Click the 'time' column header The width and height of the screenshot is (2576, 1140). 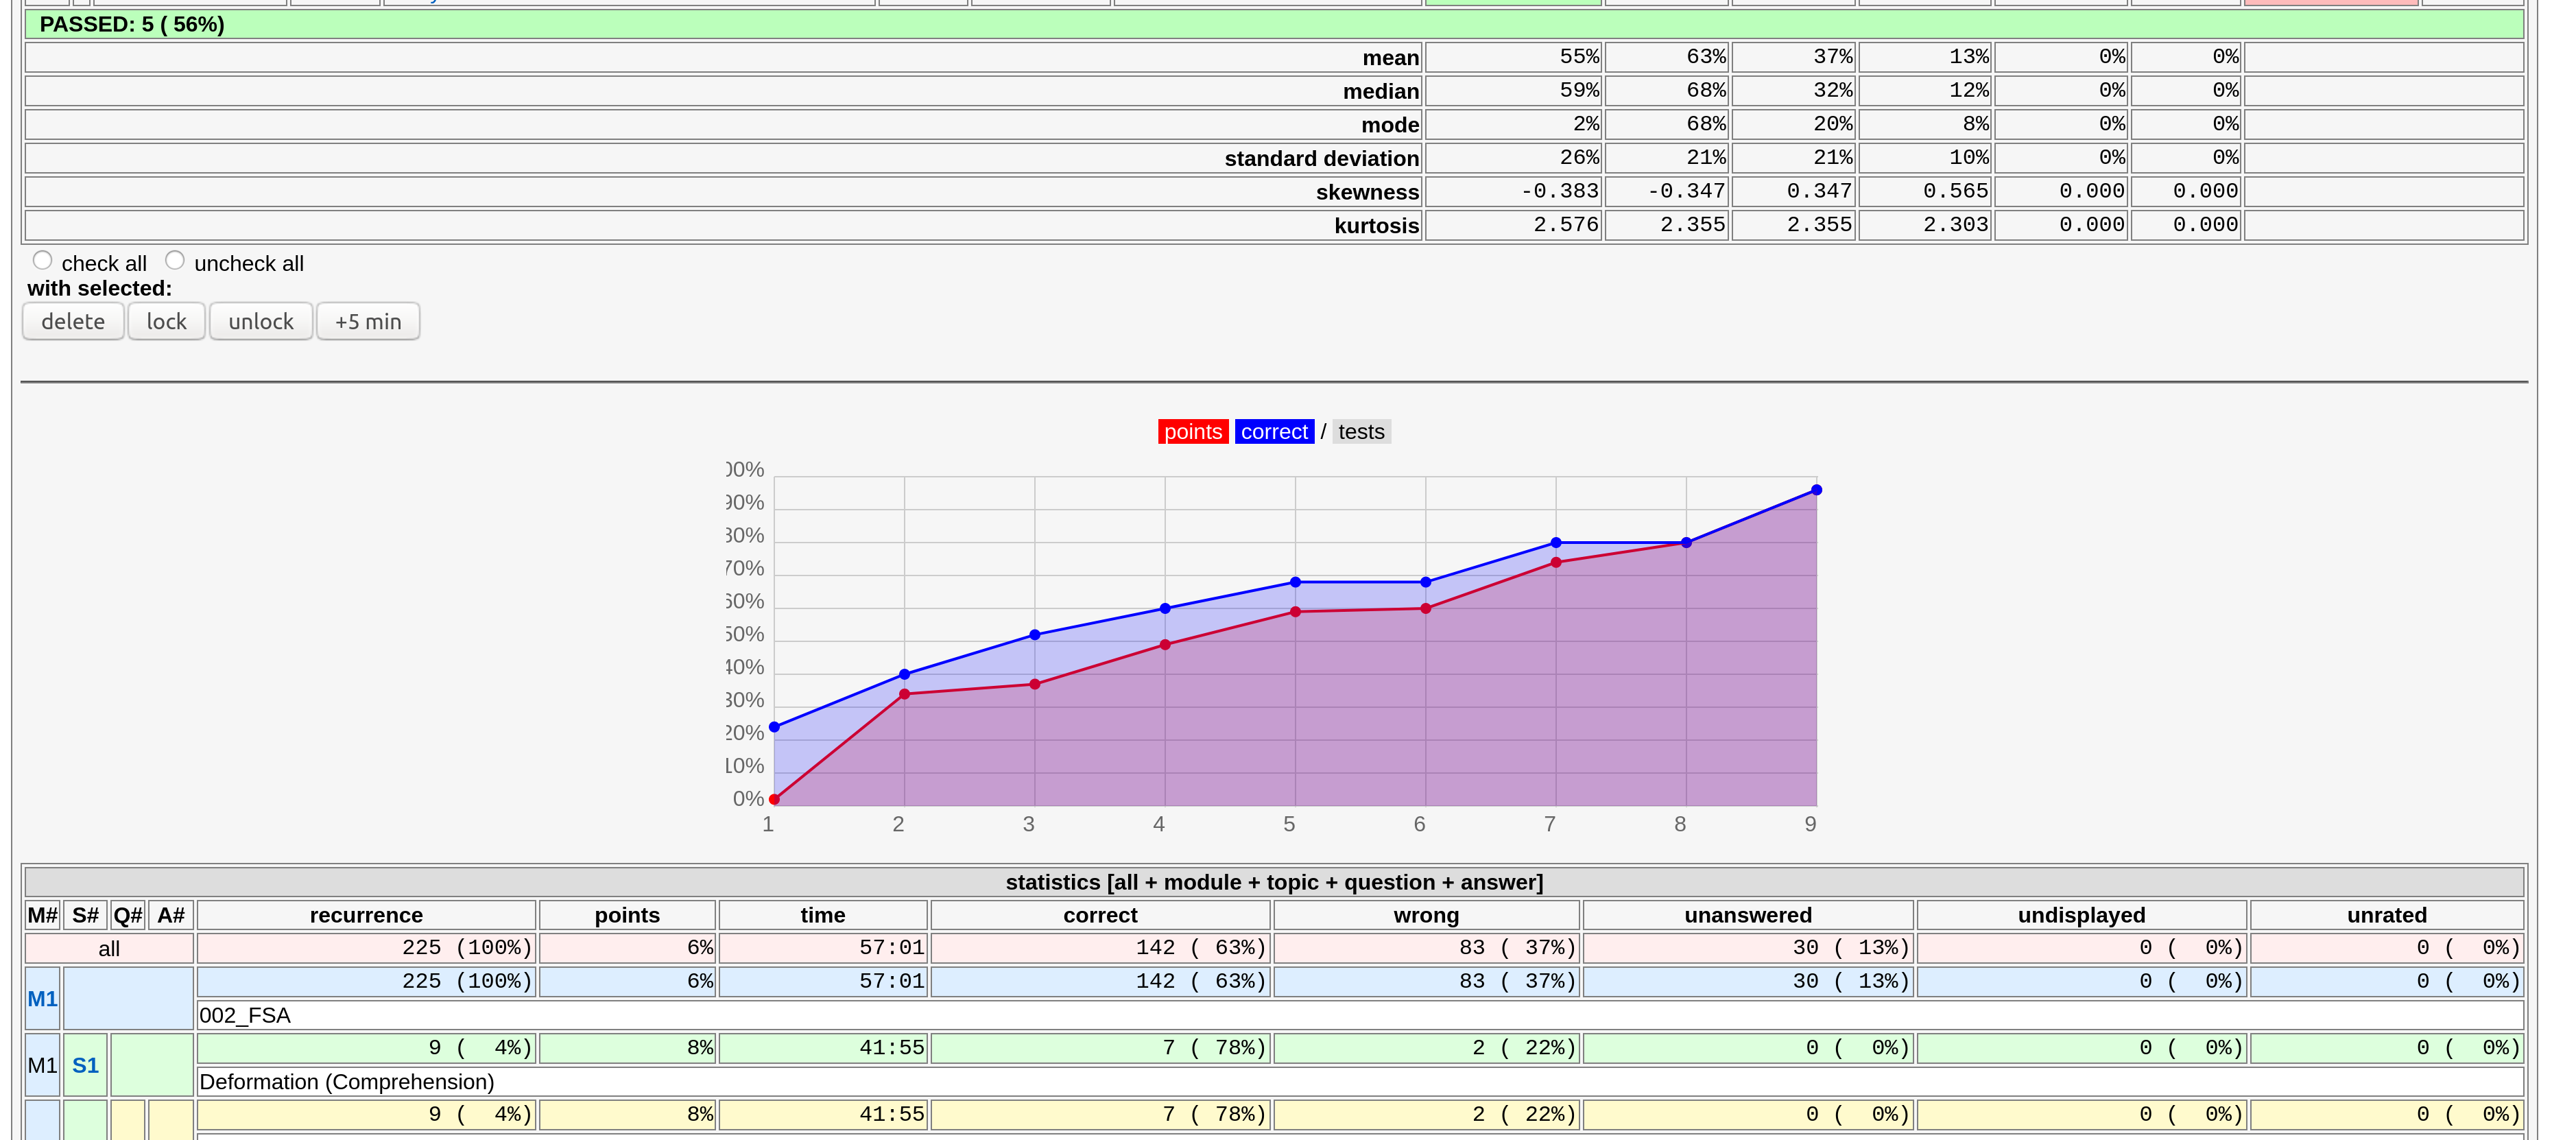pyautogui.click(x=822, y=915)
